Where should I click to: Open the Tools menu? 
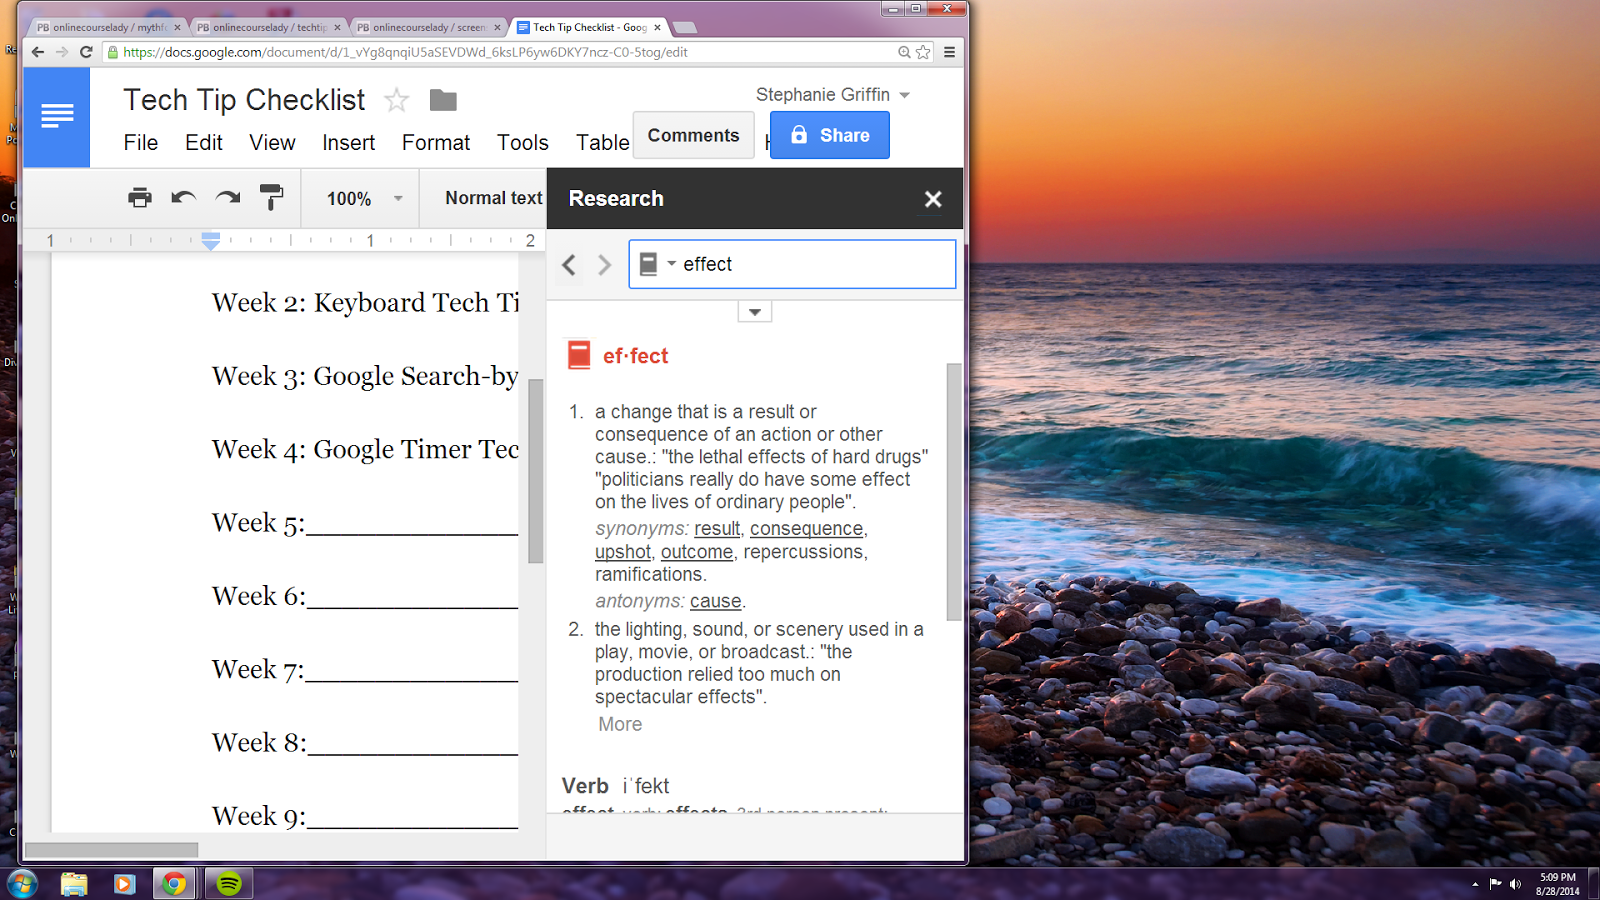tap(523, 143)
